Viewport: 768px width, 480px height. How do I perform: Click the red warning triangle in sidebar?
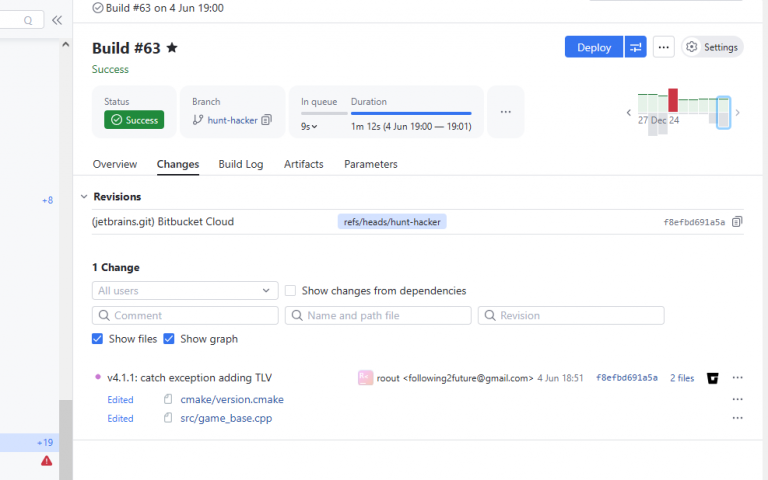47,461
